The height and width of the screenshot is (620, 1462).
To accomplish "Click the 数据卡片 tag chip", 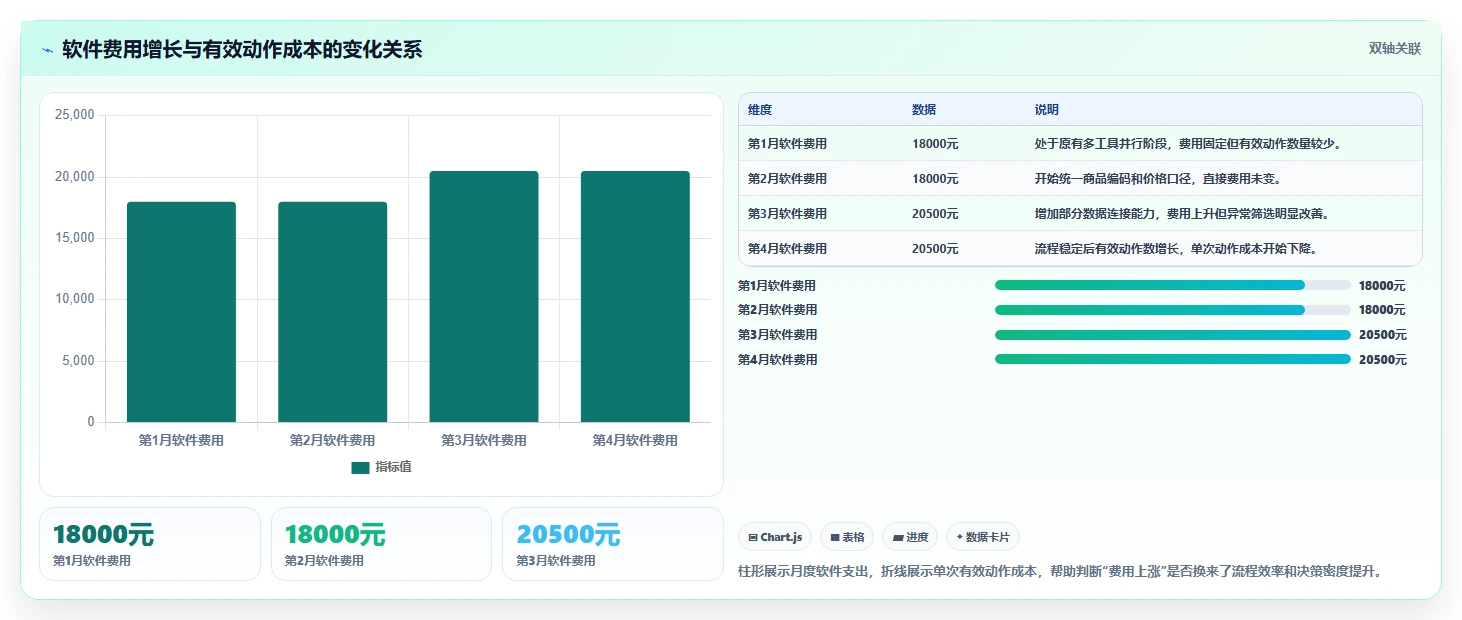I will 983,537.
